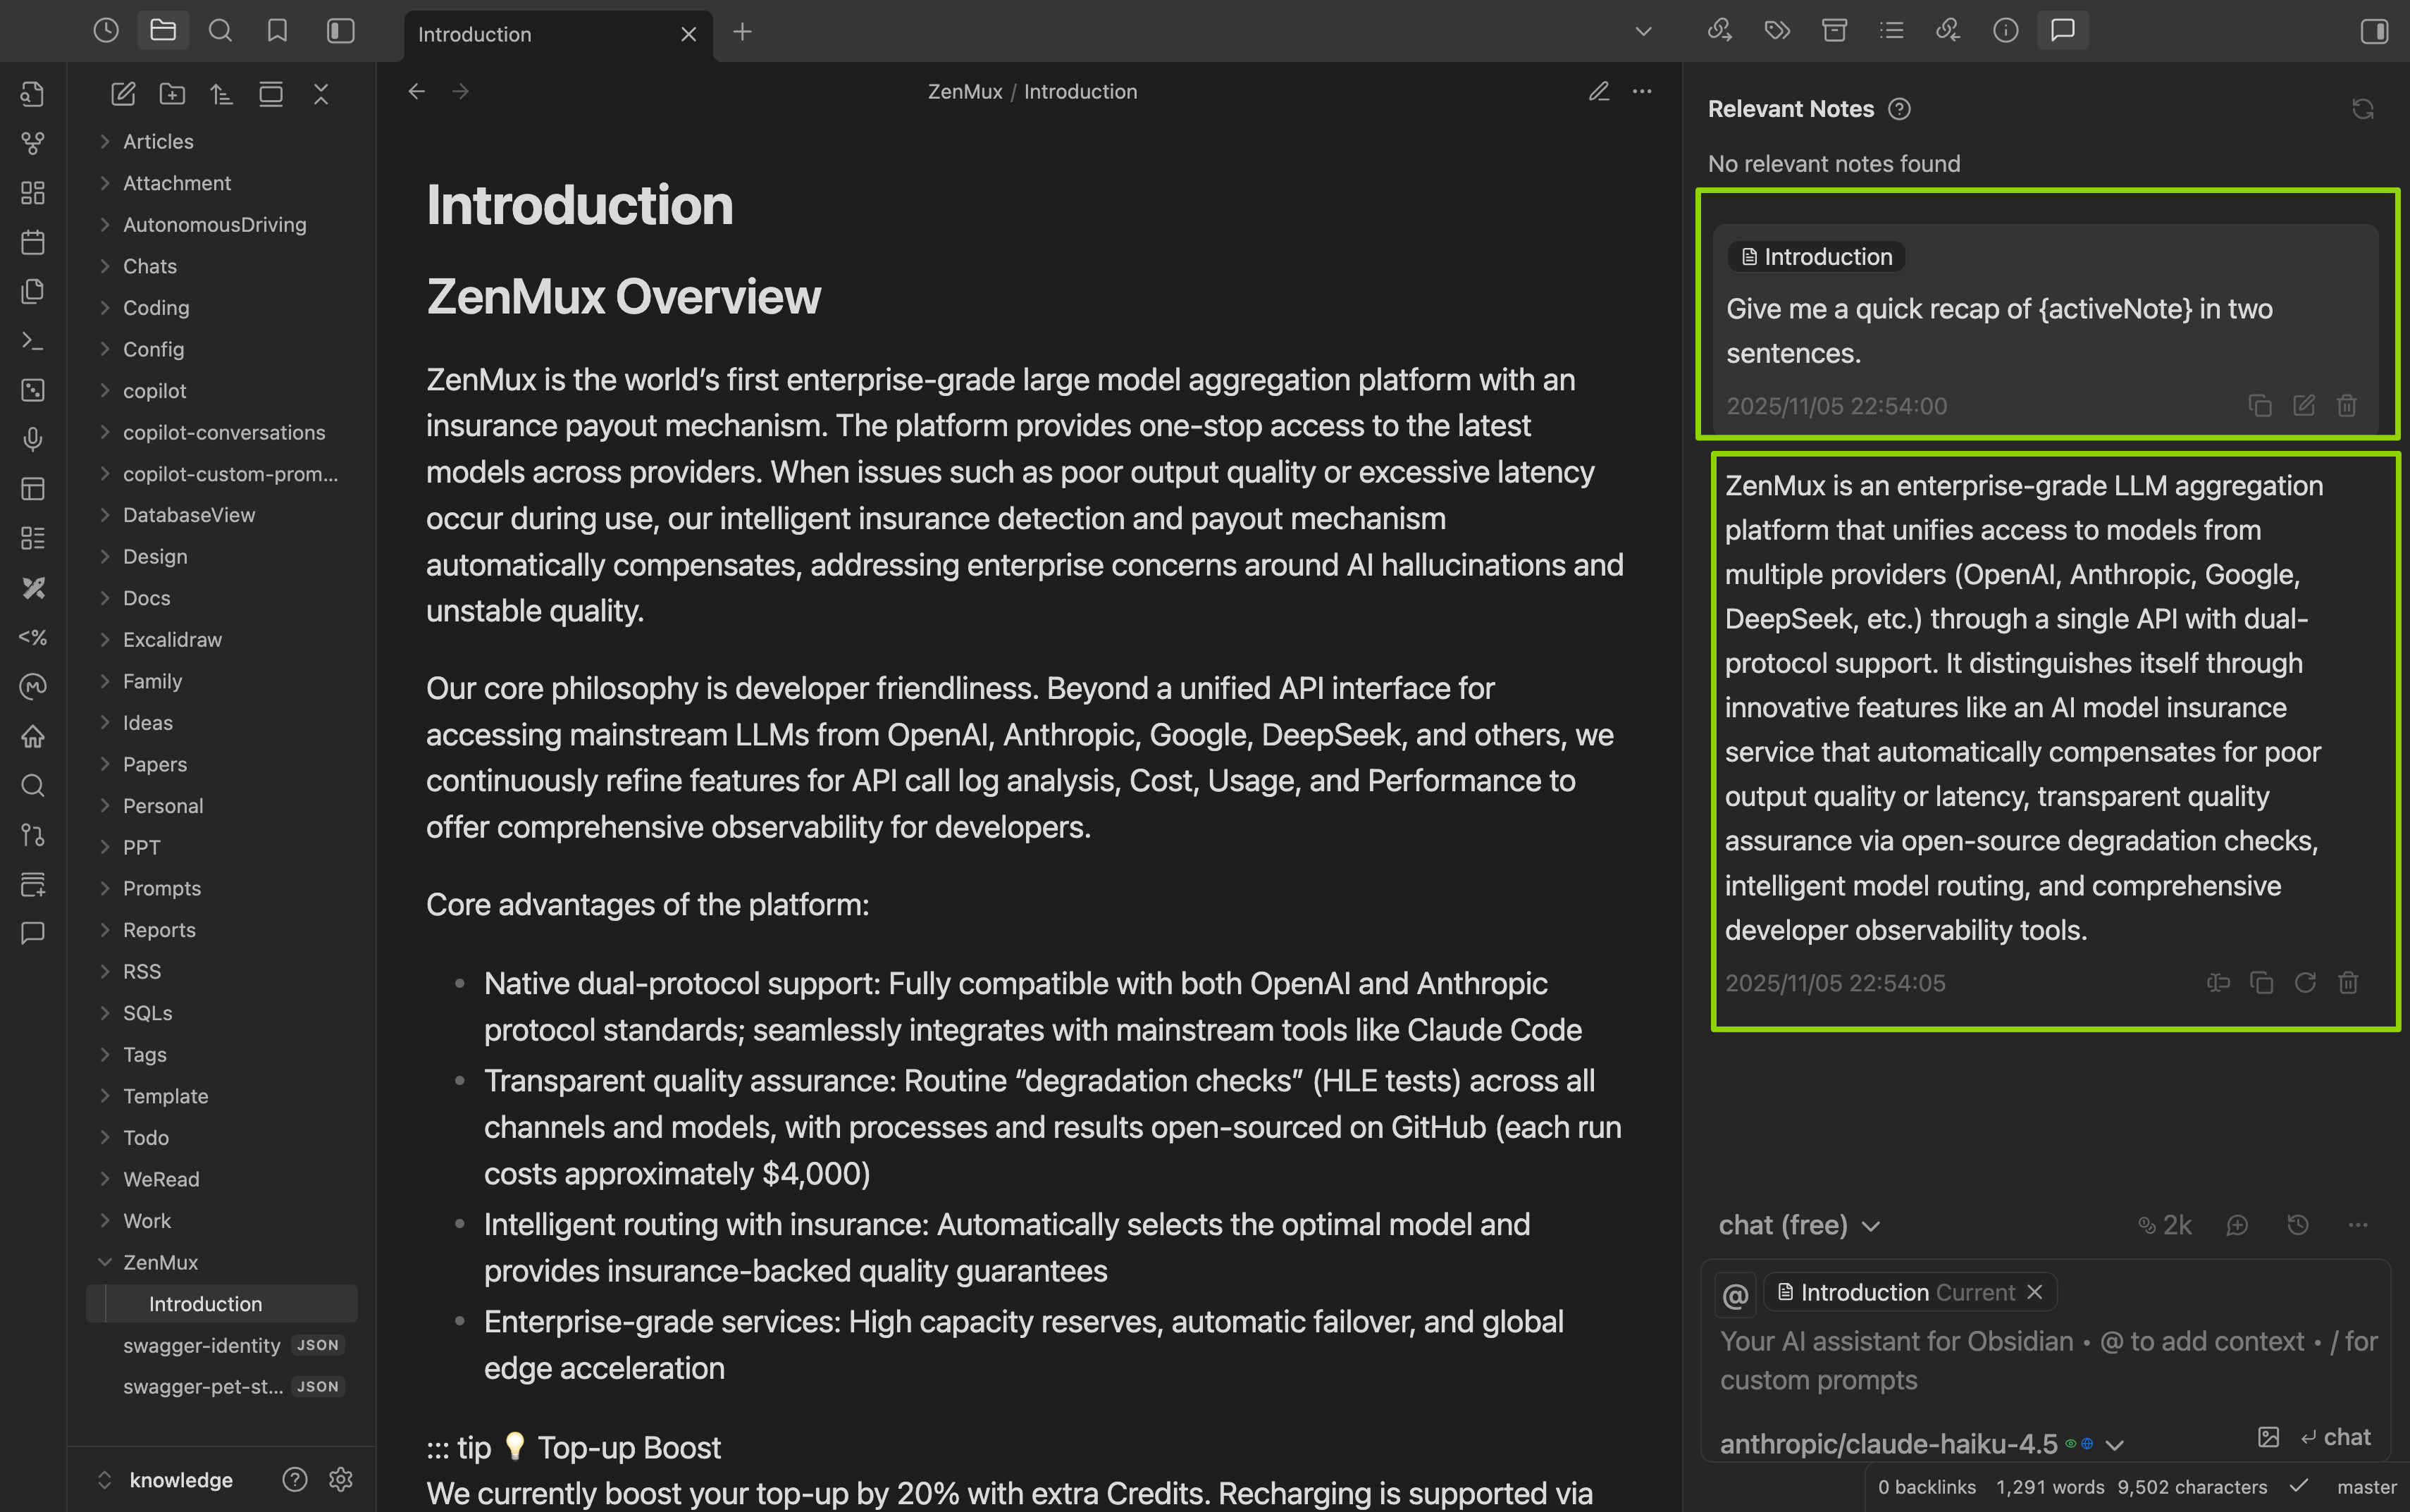
Task: Toggle edit/reading mode pencil icon
Action: tap(1599, 92)
